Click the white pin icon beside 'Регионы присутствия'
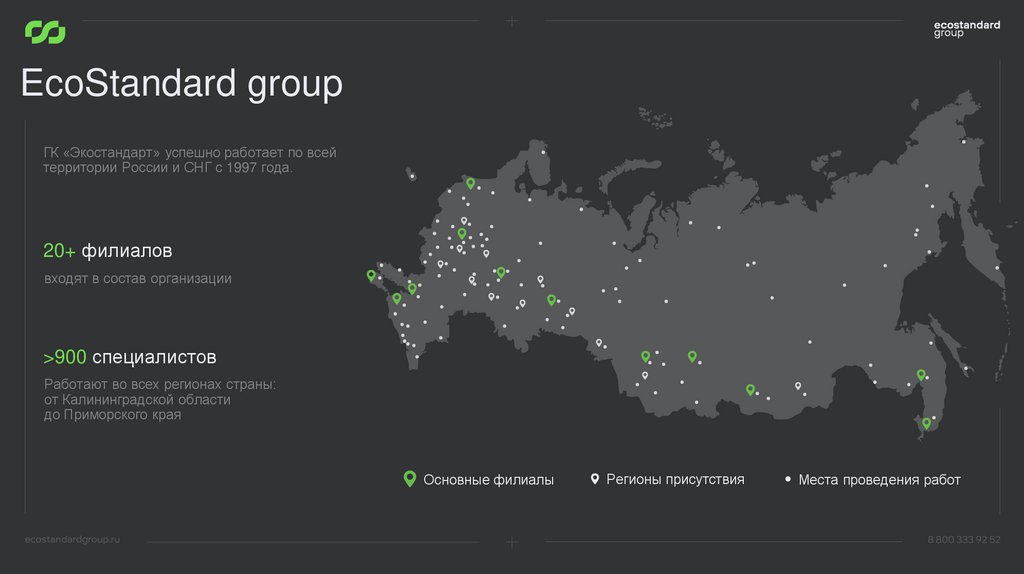The height and width of the screenshot is (574, 1024). 594,479
